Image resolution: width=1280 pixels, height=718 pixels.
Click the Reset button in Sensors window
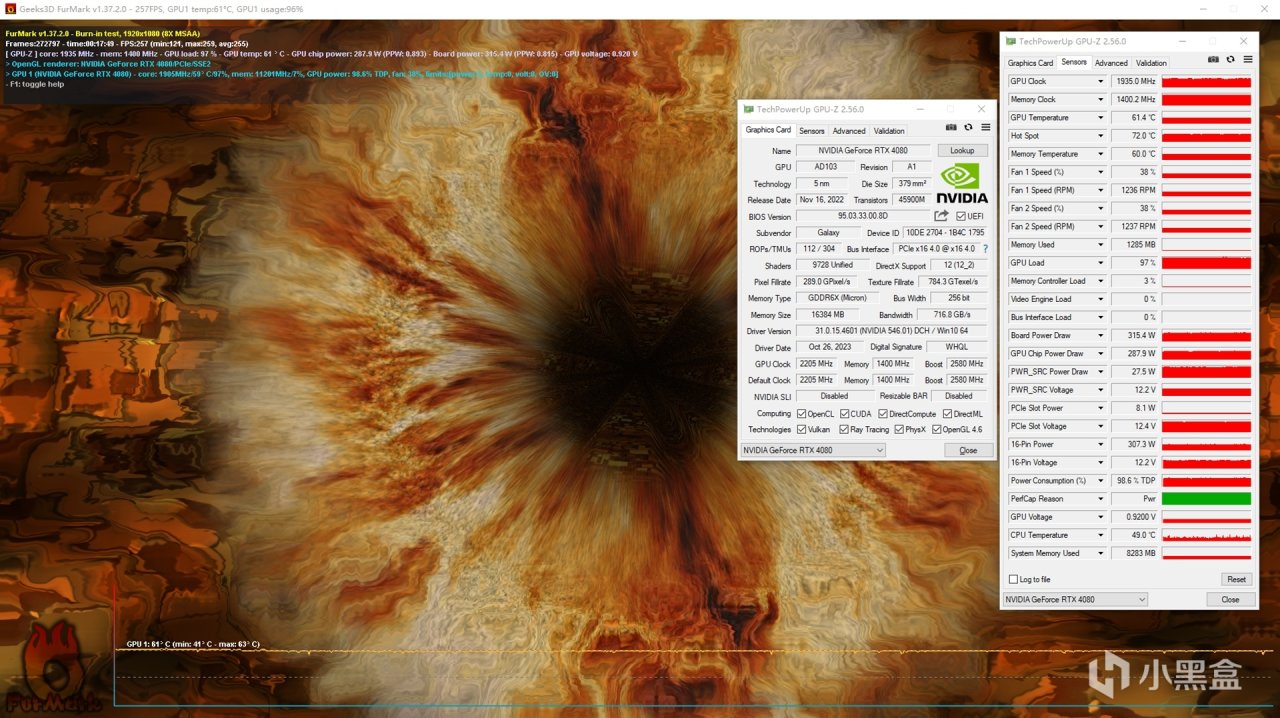coord(1237,579)
